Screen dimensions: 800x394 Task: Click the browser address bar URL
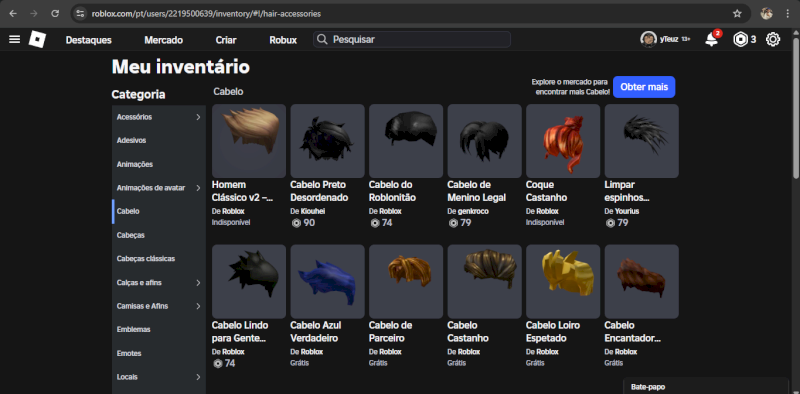(x=206, y=14)
